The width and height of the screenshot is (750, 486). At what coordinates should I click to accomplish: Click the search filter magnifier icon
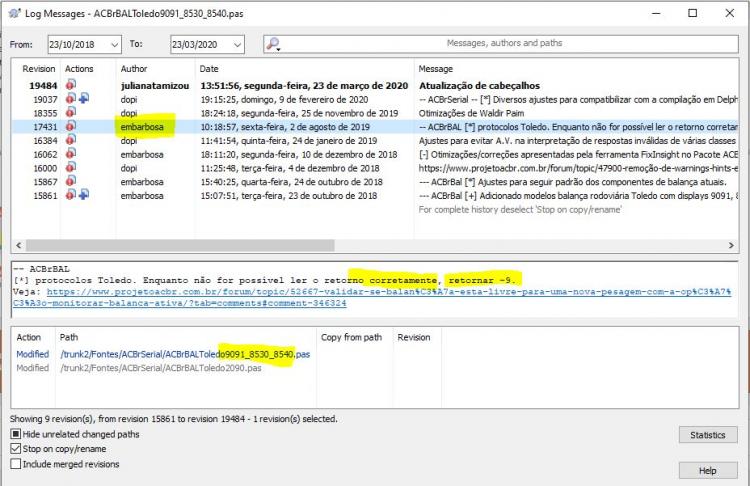click(272, 44)
